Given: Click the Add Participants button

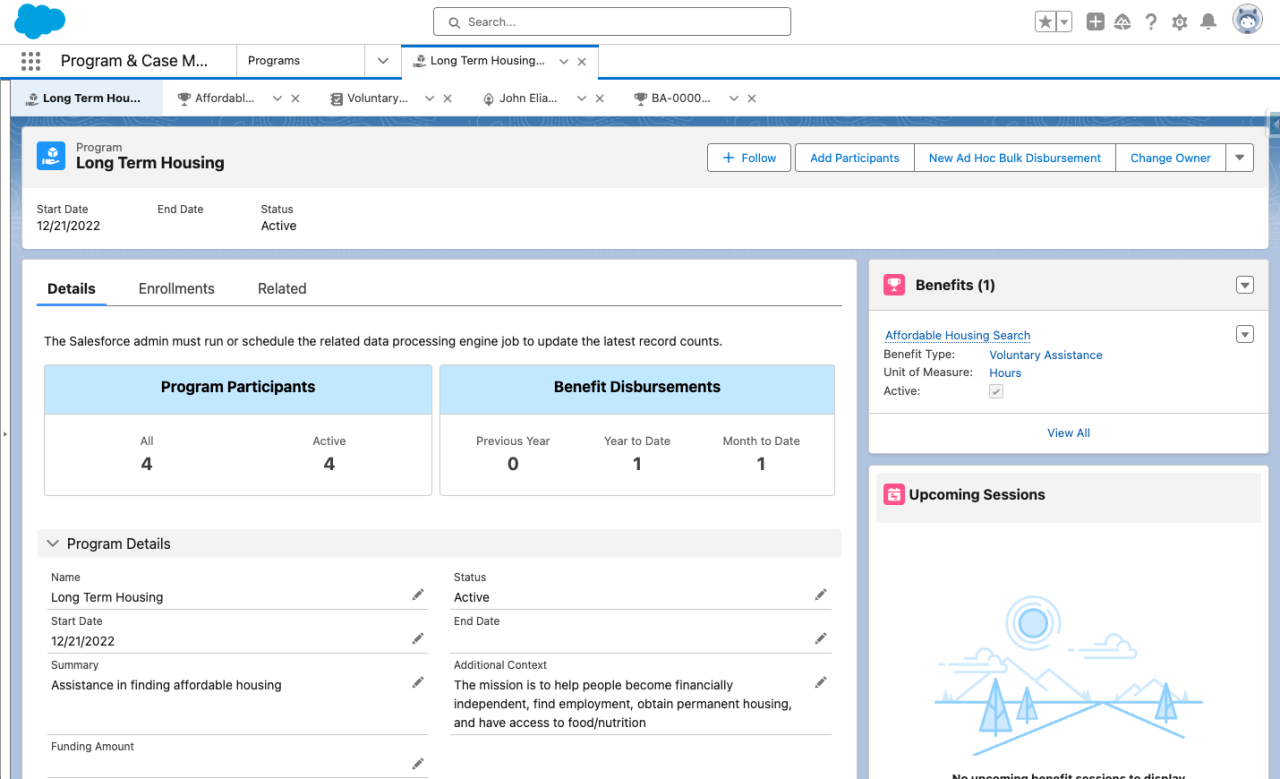Looking at the screenshot, I should coord(855,158).
